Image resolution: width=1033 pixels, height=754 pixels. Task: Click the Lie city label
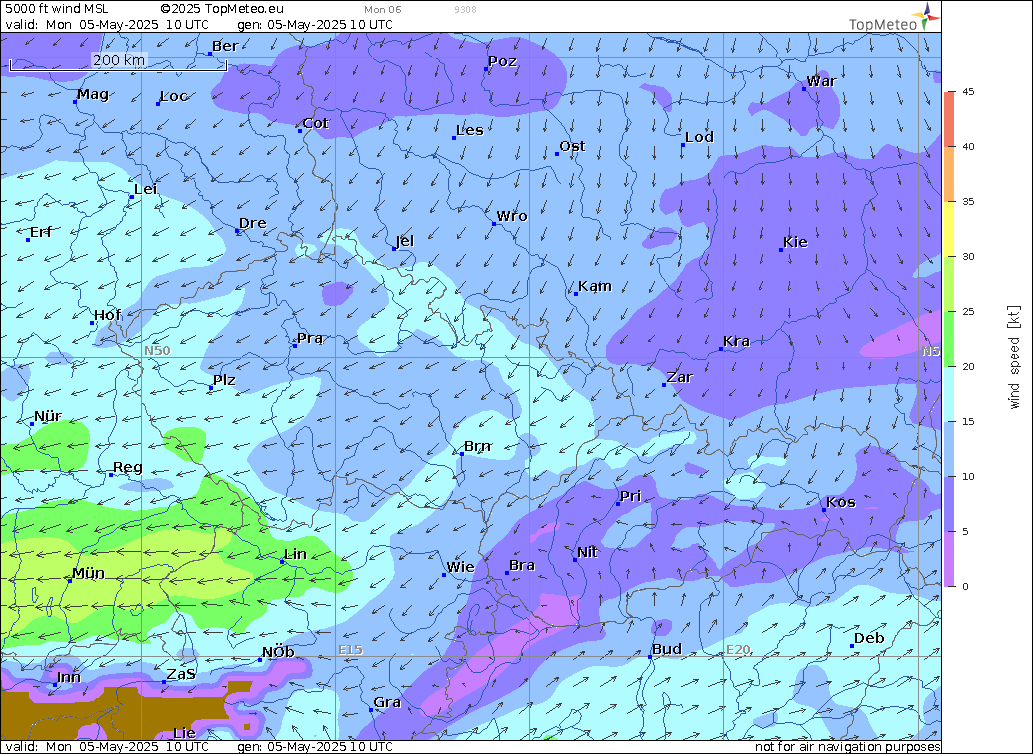tap(184, 733)
